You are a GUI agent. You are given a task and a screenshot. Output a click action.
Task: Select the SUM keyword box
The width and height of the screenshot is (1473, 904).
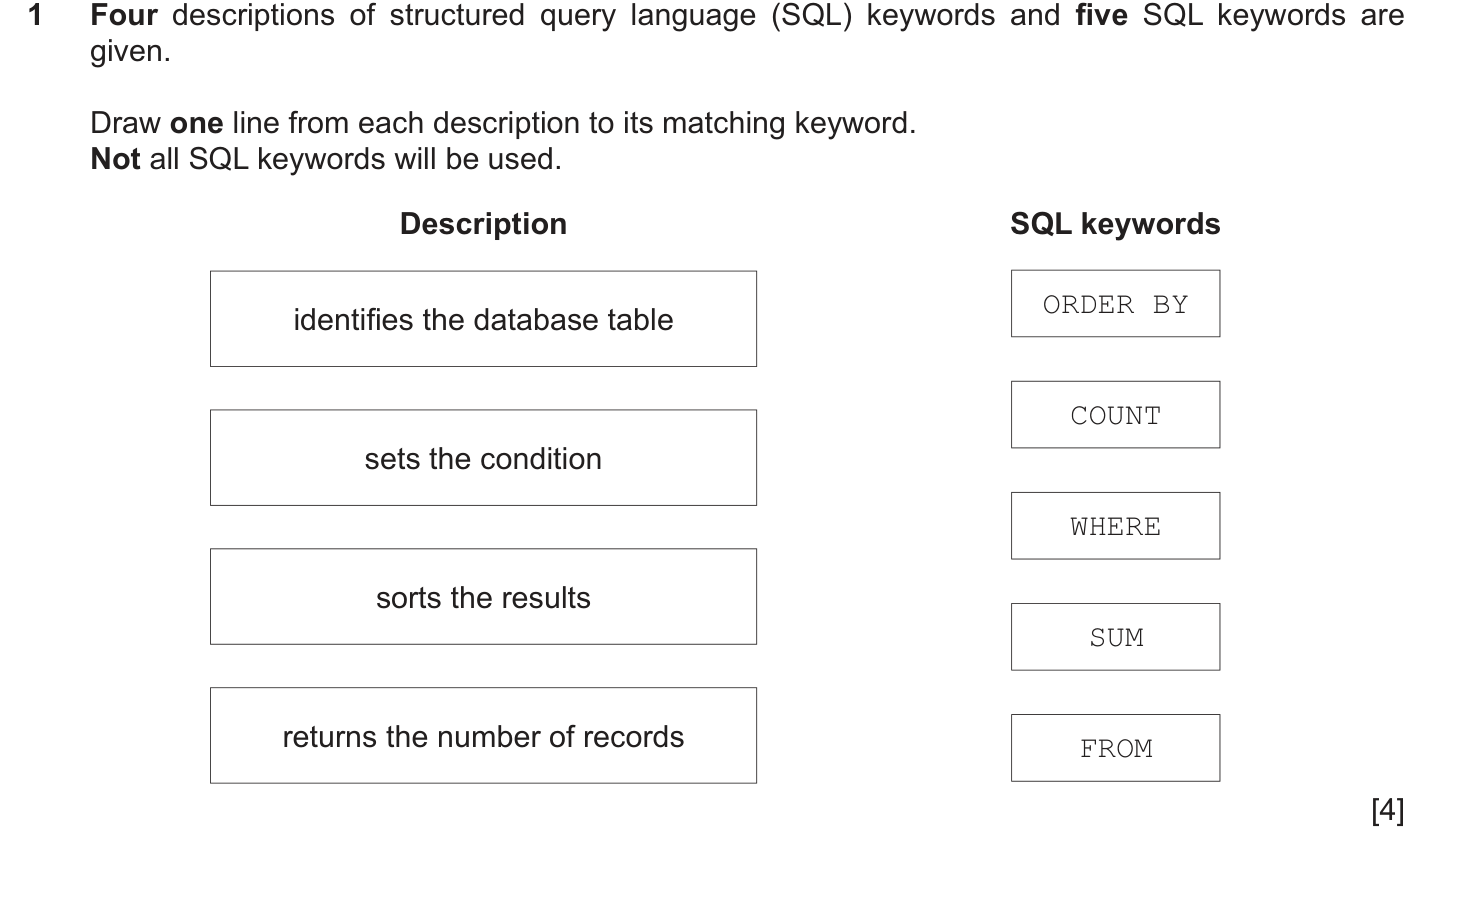coord(1115,637)
